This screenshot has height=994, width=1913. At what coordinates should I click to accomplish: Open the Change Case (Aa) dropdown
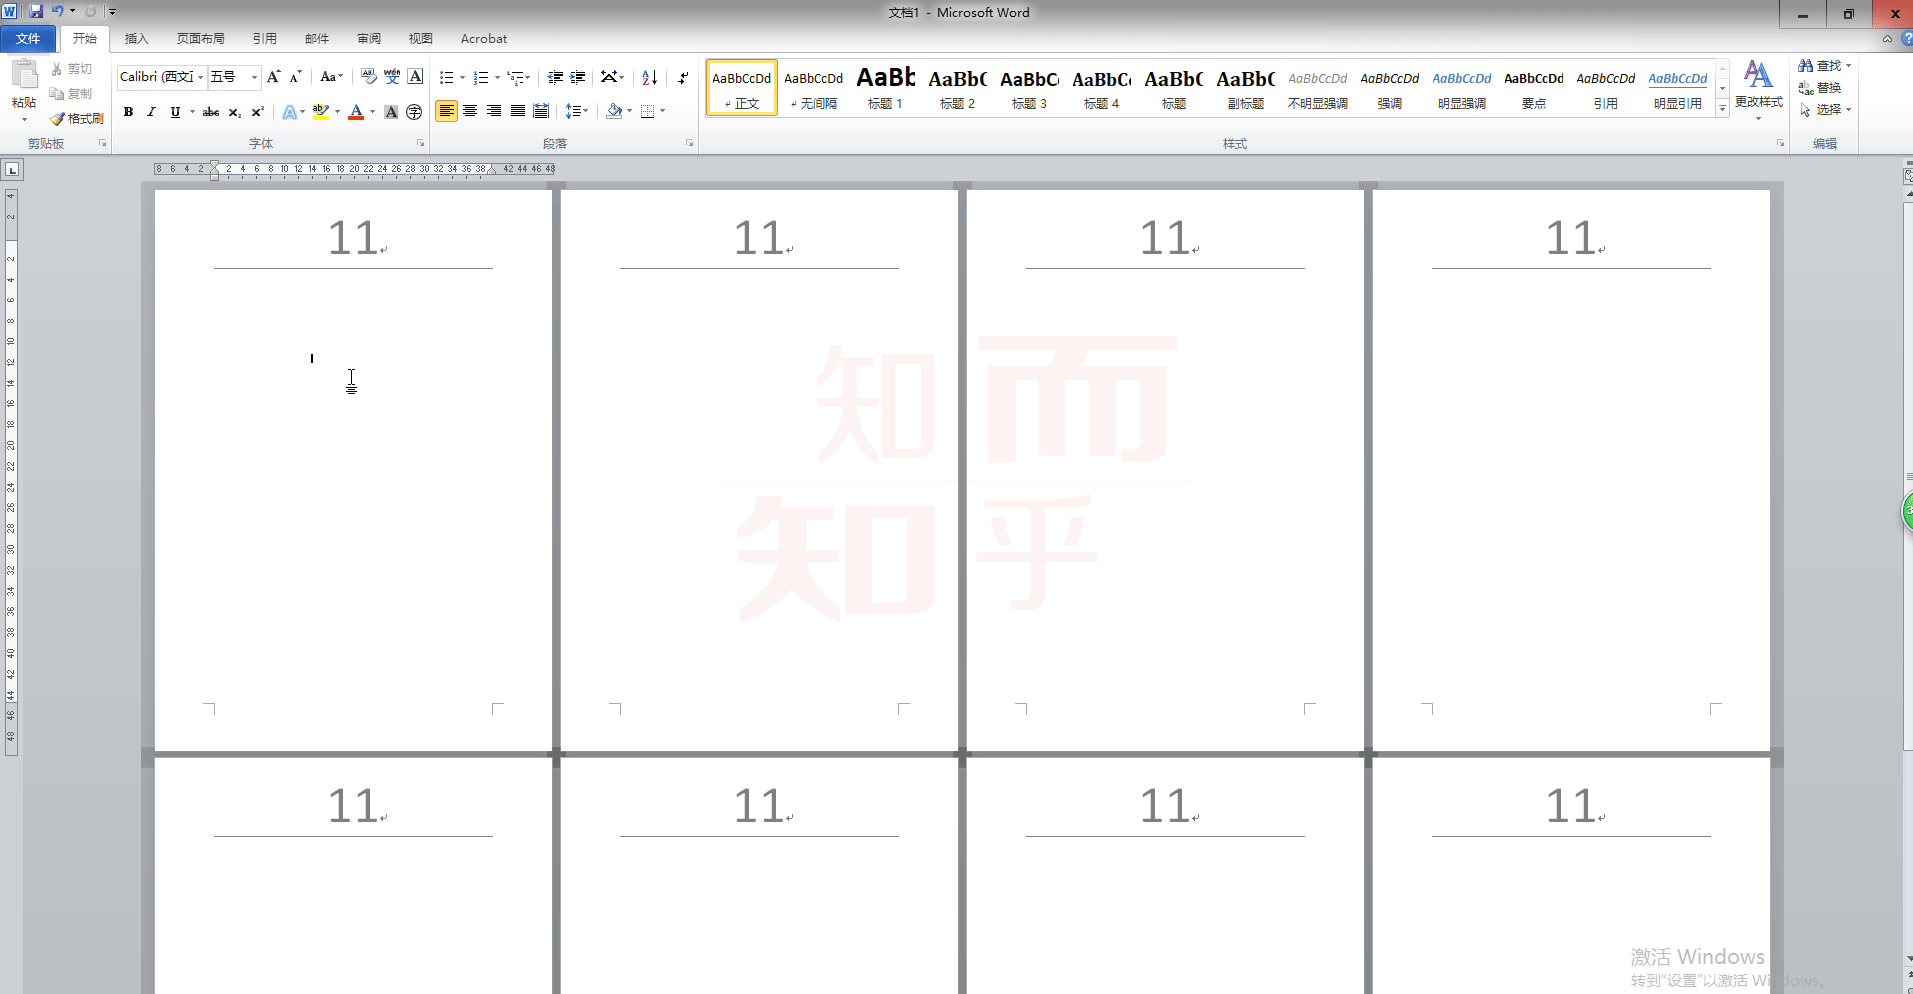pyautogui.click(x=331, y=77)
